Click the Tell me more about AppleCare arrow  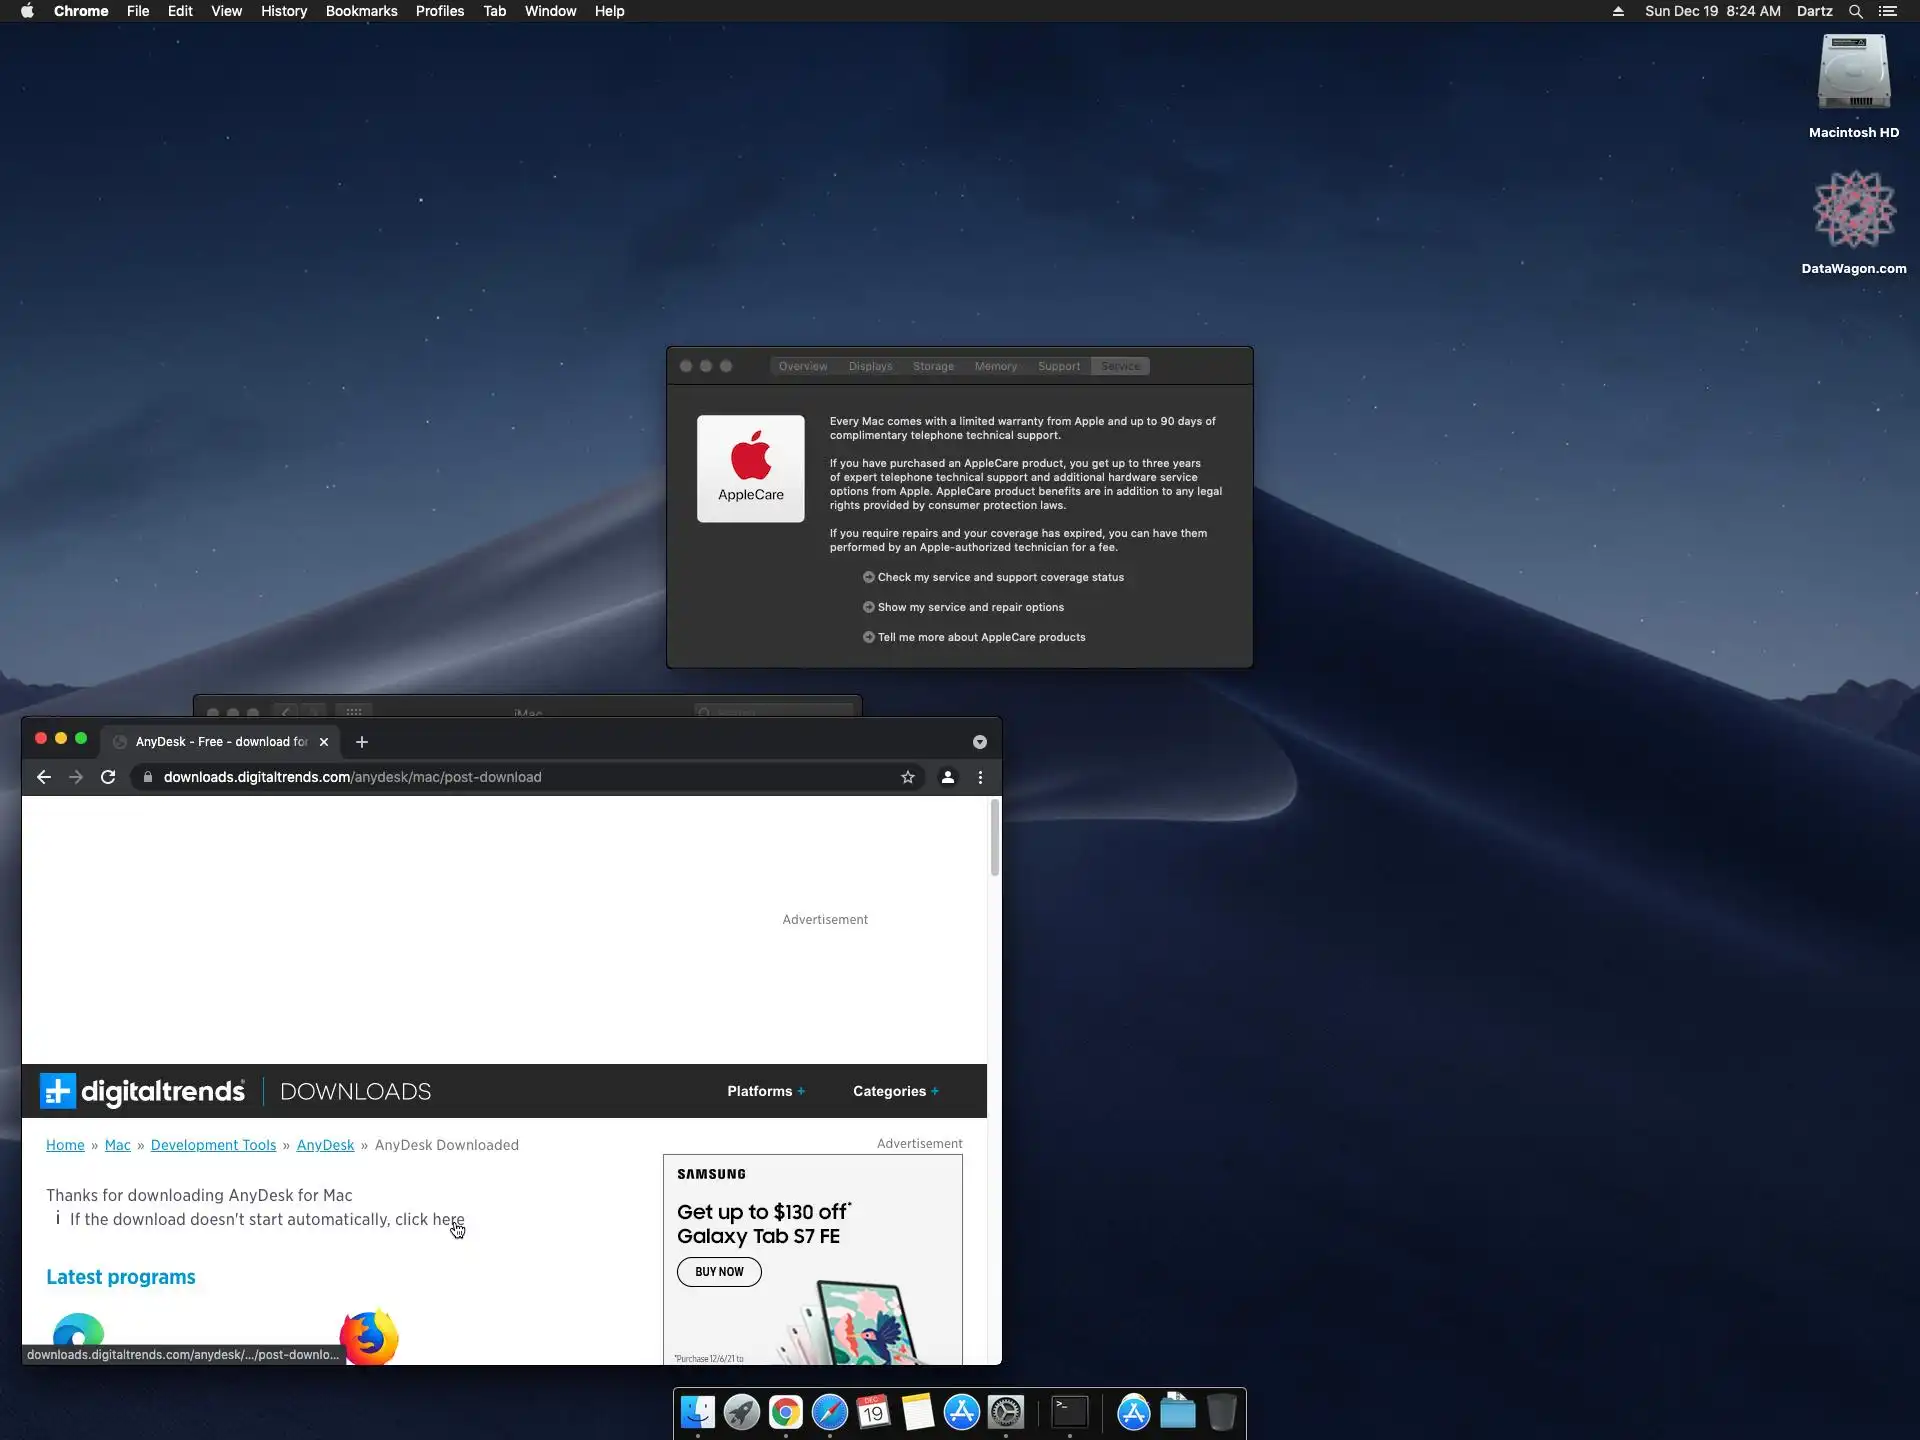(x=868, y=637)
